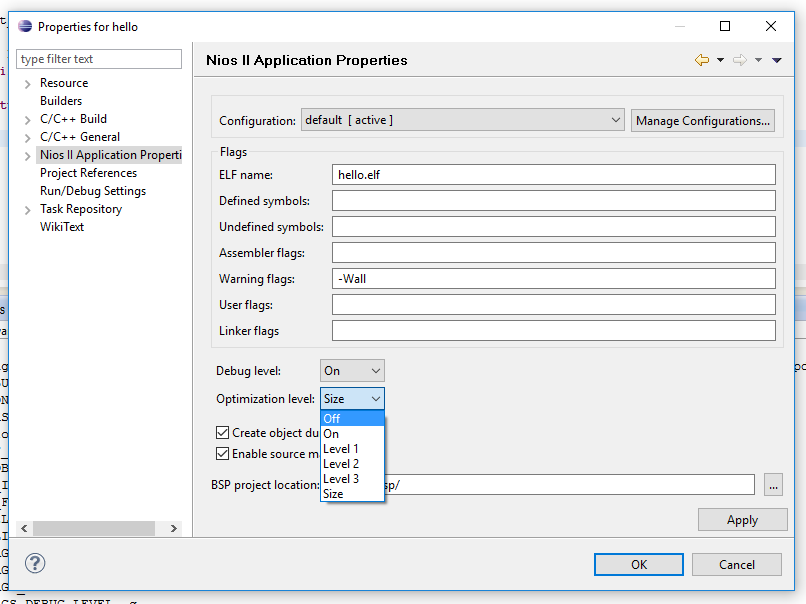Select Level 3 optimization option
Screen dimensions: 806x604
point(341,479)
